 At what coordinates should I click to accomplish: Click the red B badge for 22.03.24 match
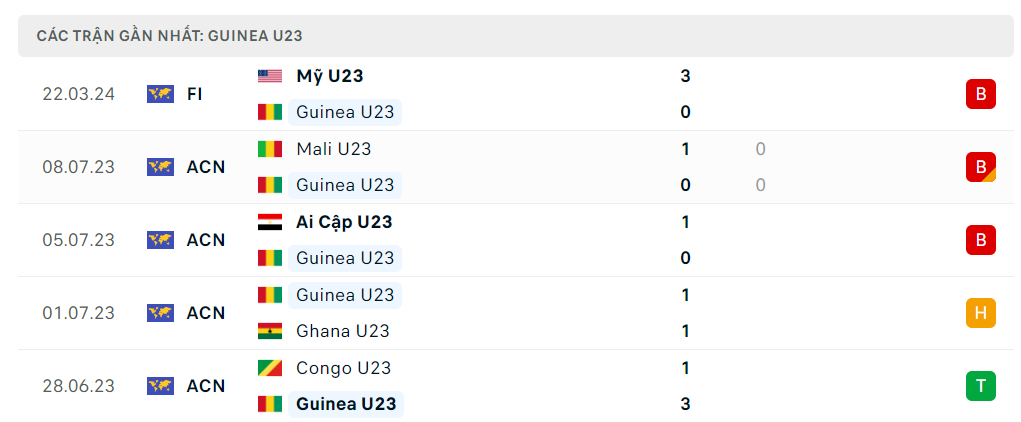tap(980, 94)
